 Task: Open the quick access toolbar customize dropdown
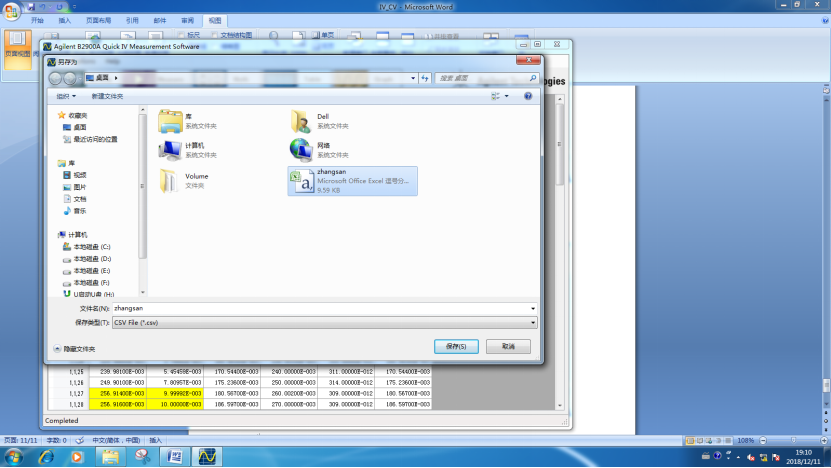74,7
